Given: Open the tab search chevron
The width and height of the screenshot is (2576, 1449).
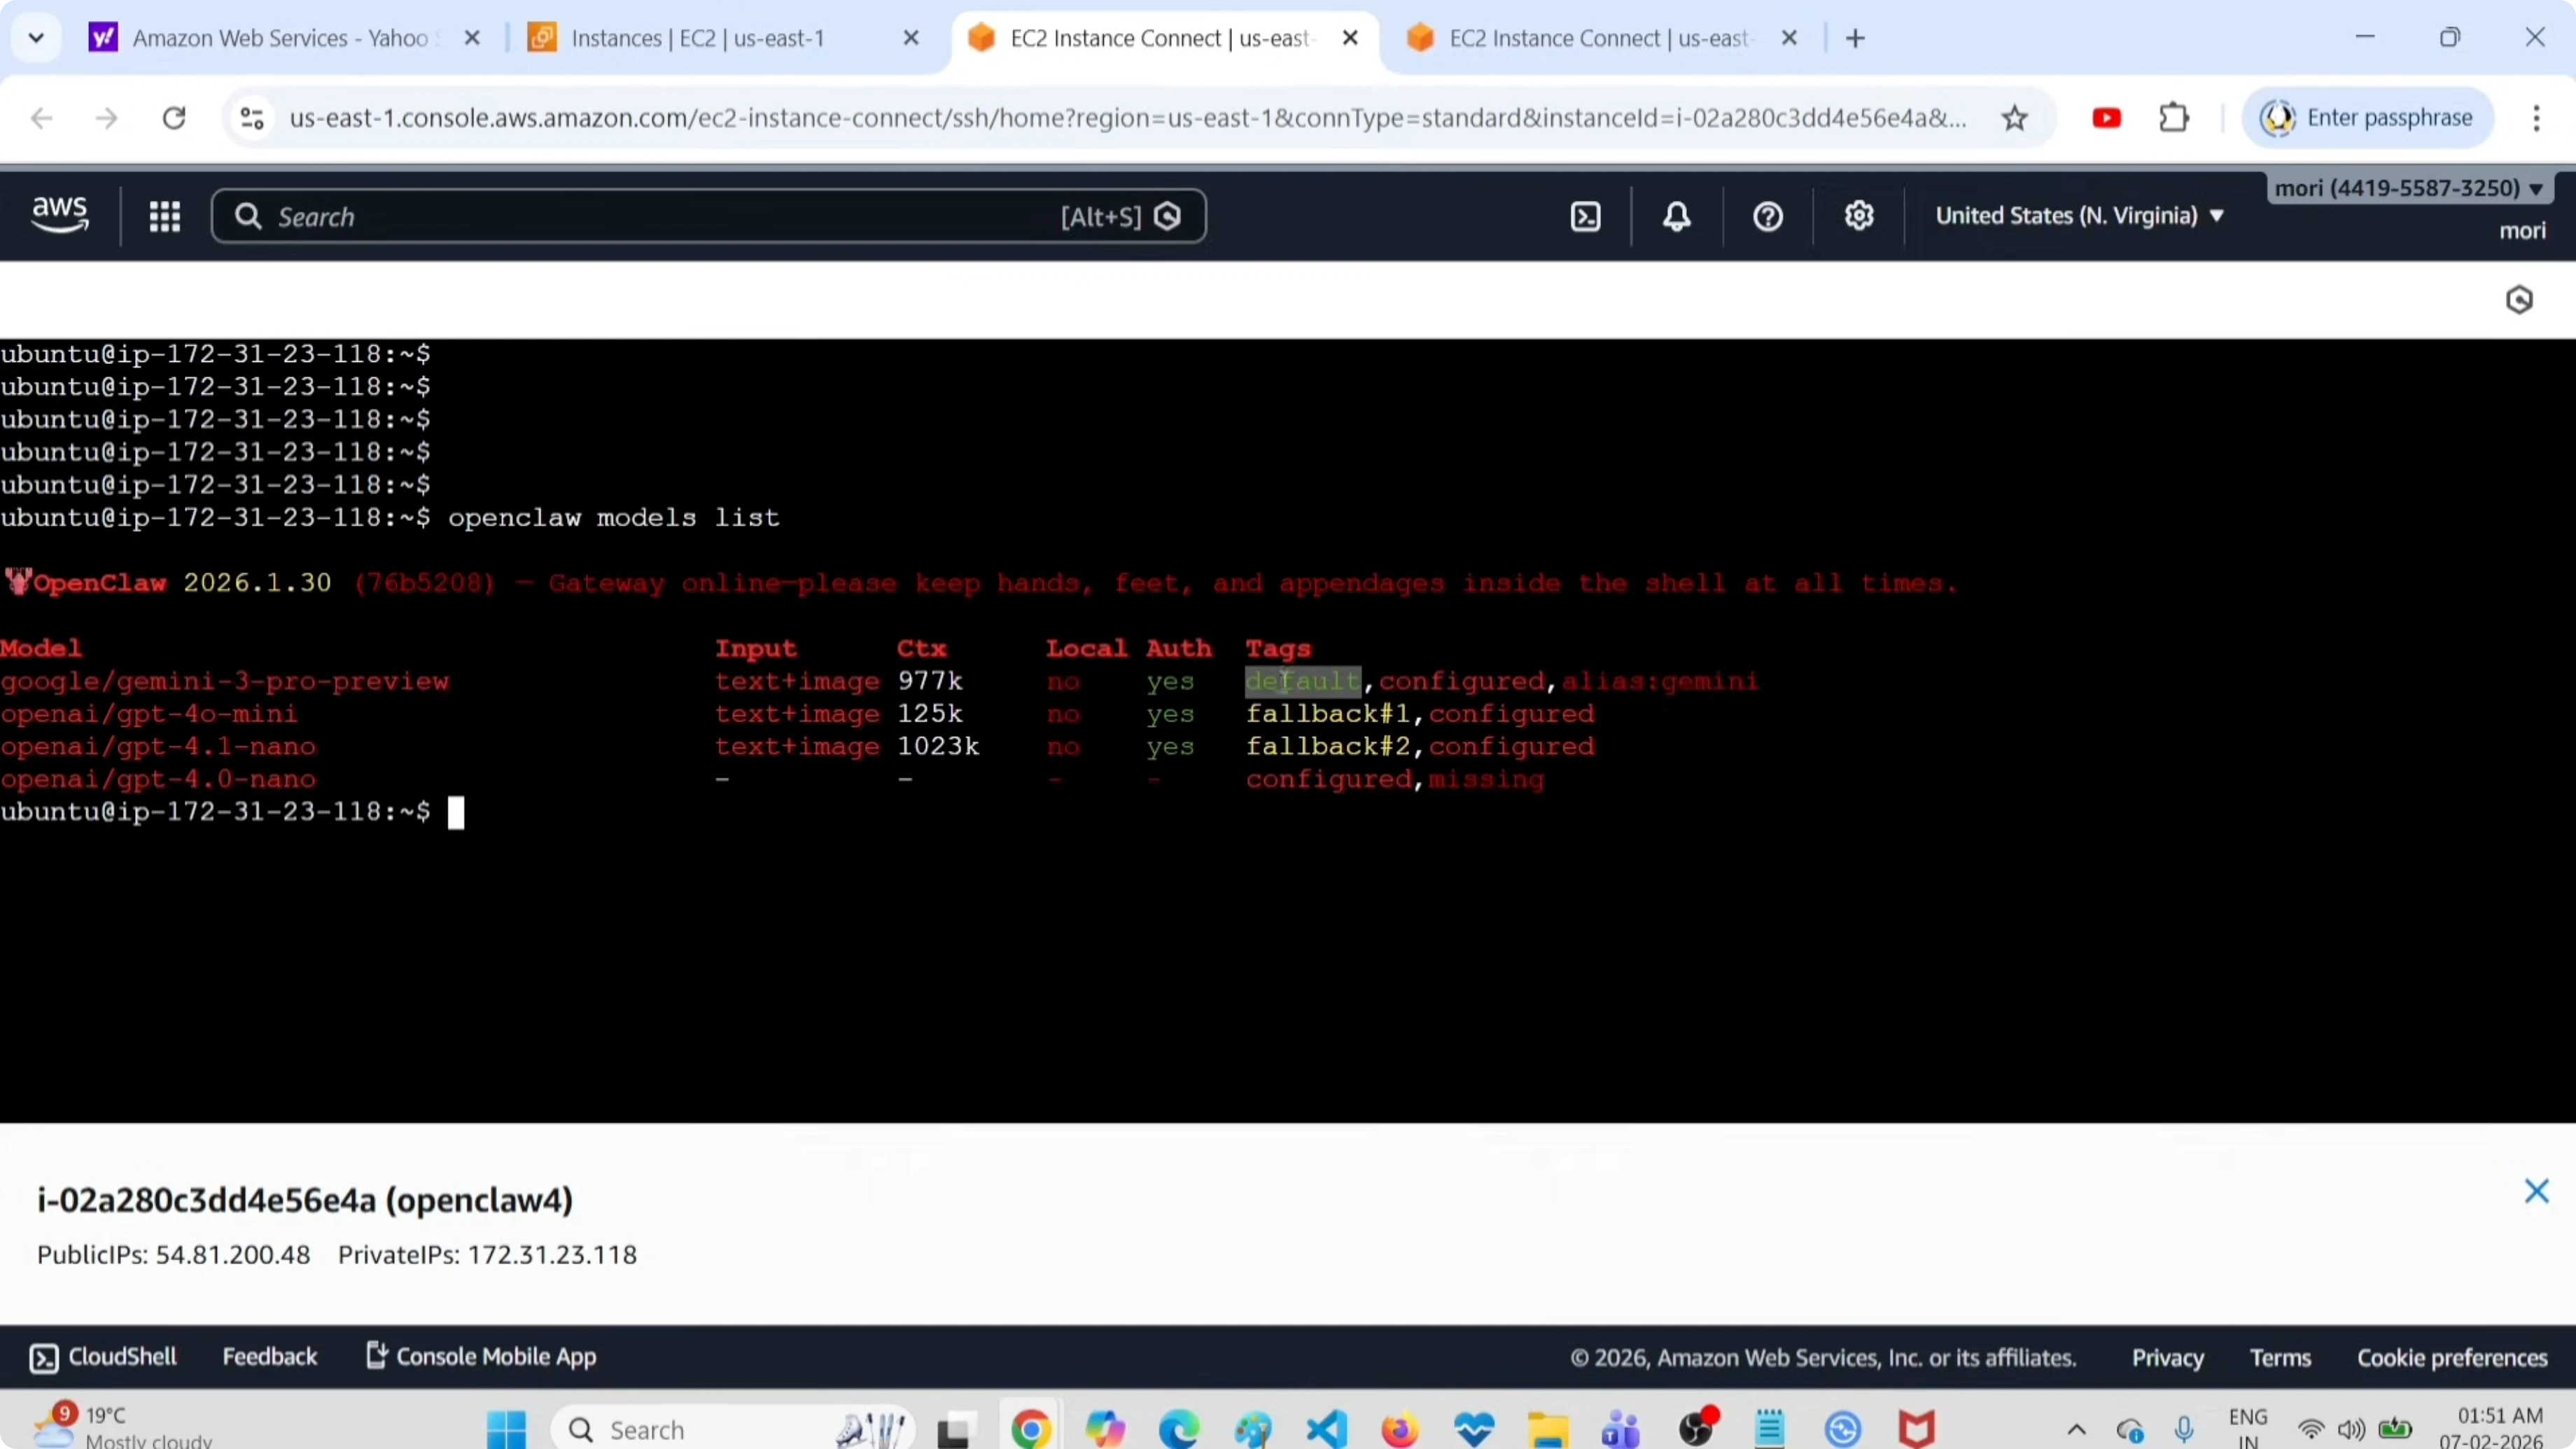Looking at the screenshot, I should point(36,38).
